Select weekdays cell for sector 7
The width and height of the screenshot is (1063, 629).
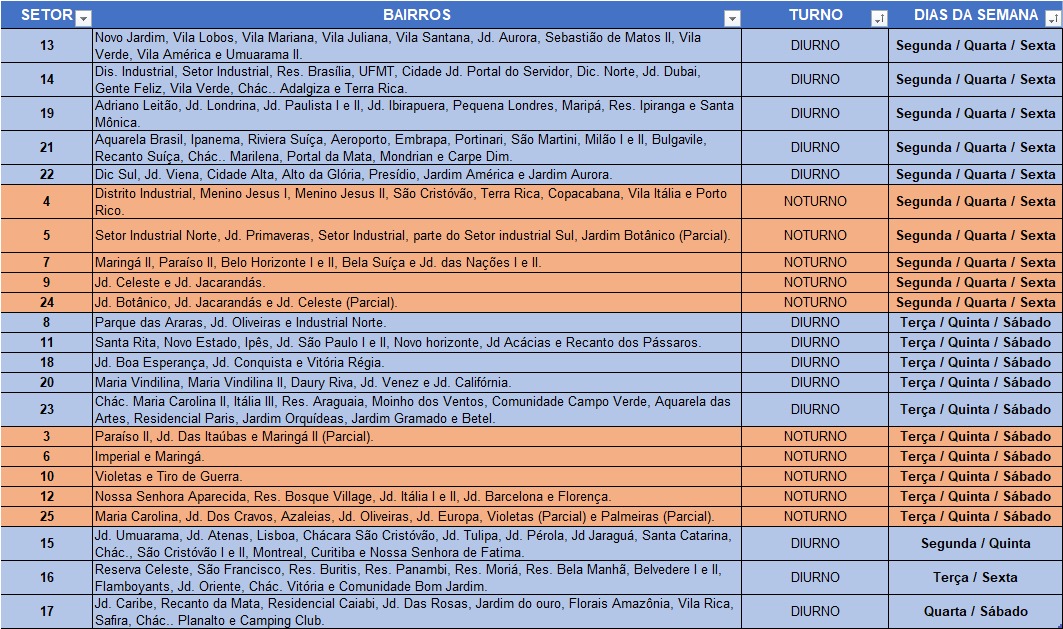pos(975,263)
